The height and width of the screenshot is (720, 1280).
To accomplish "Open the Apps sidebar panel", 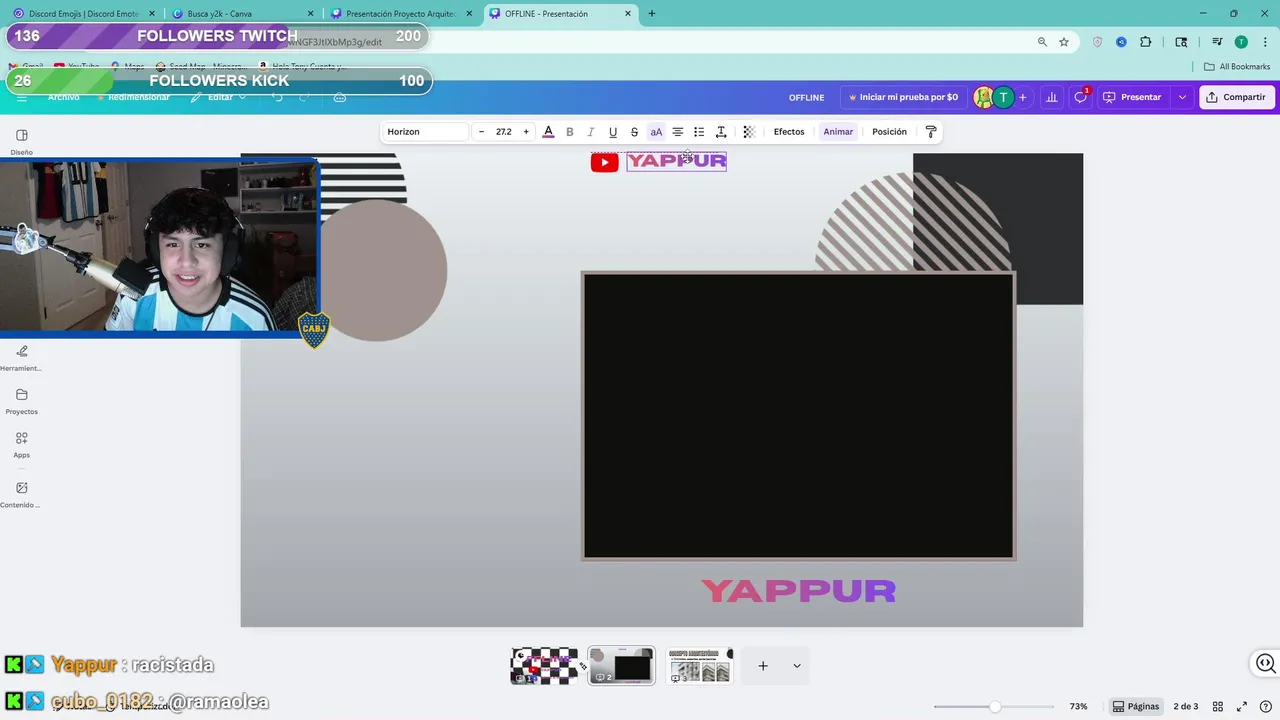I will point(22,444).
